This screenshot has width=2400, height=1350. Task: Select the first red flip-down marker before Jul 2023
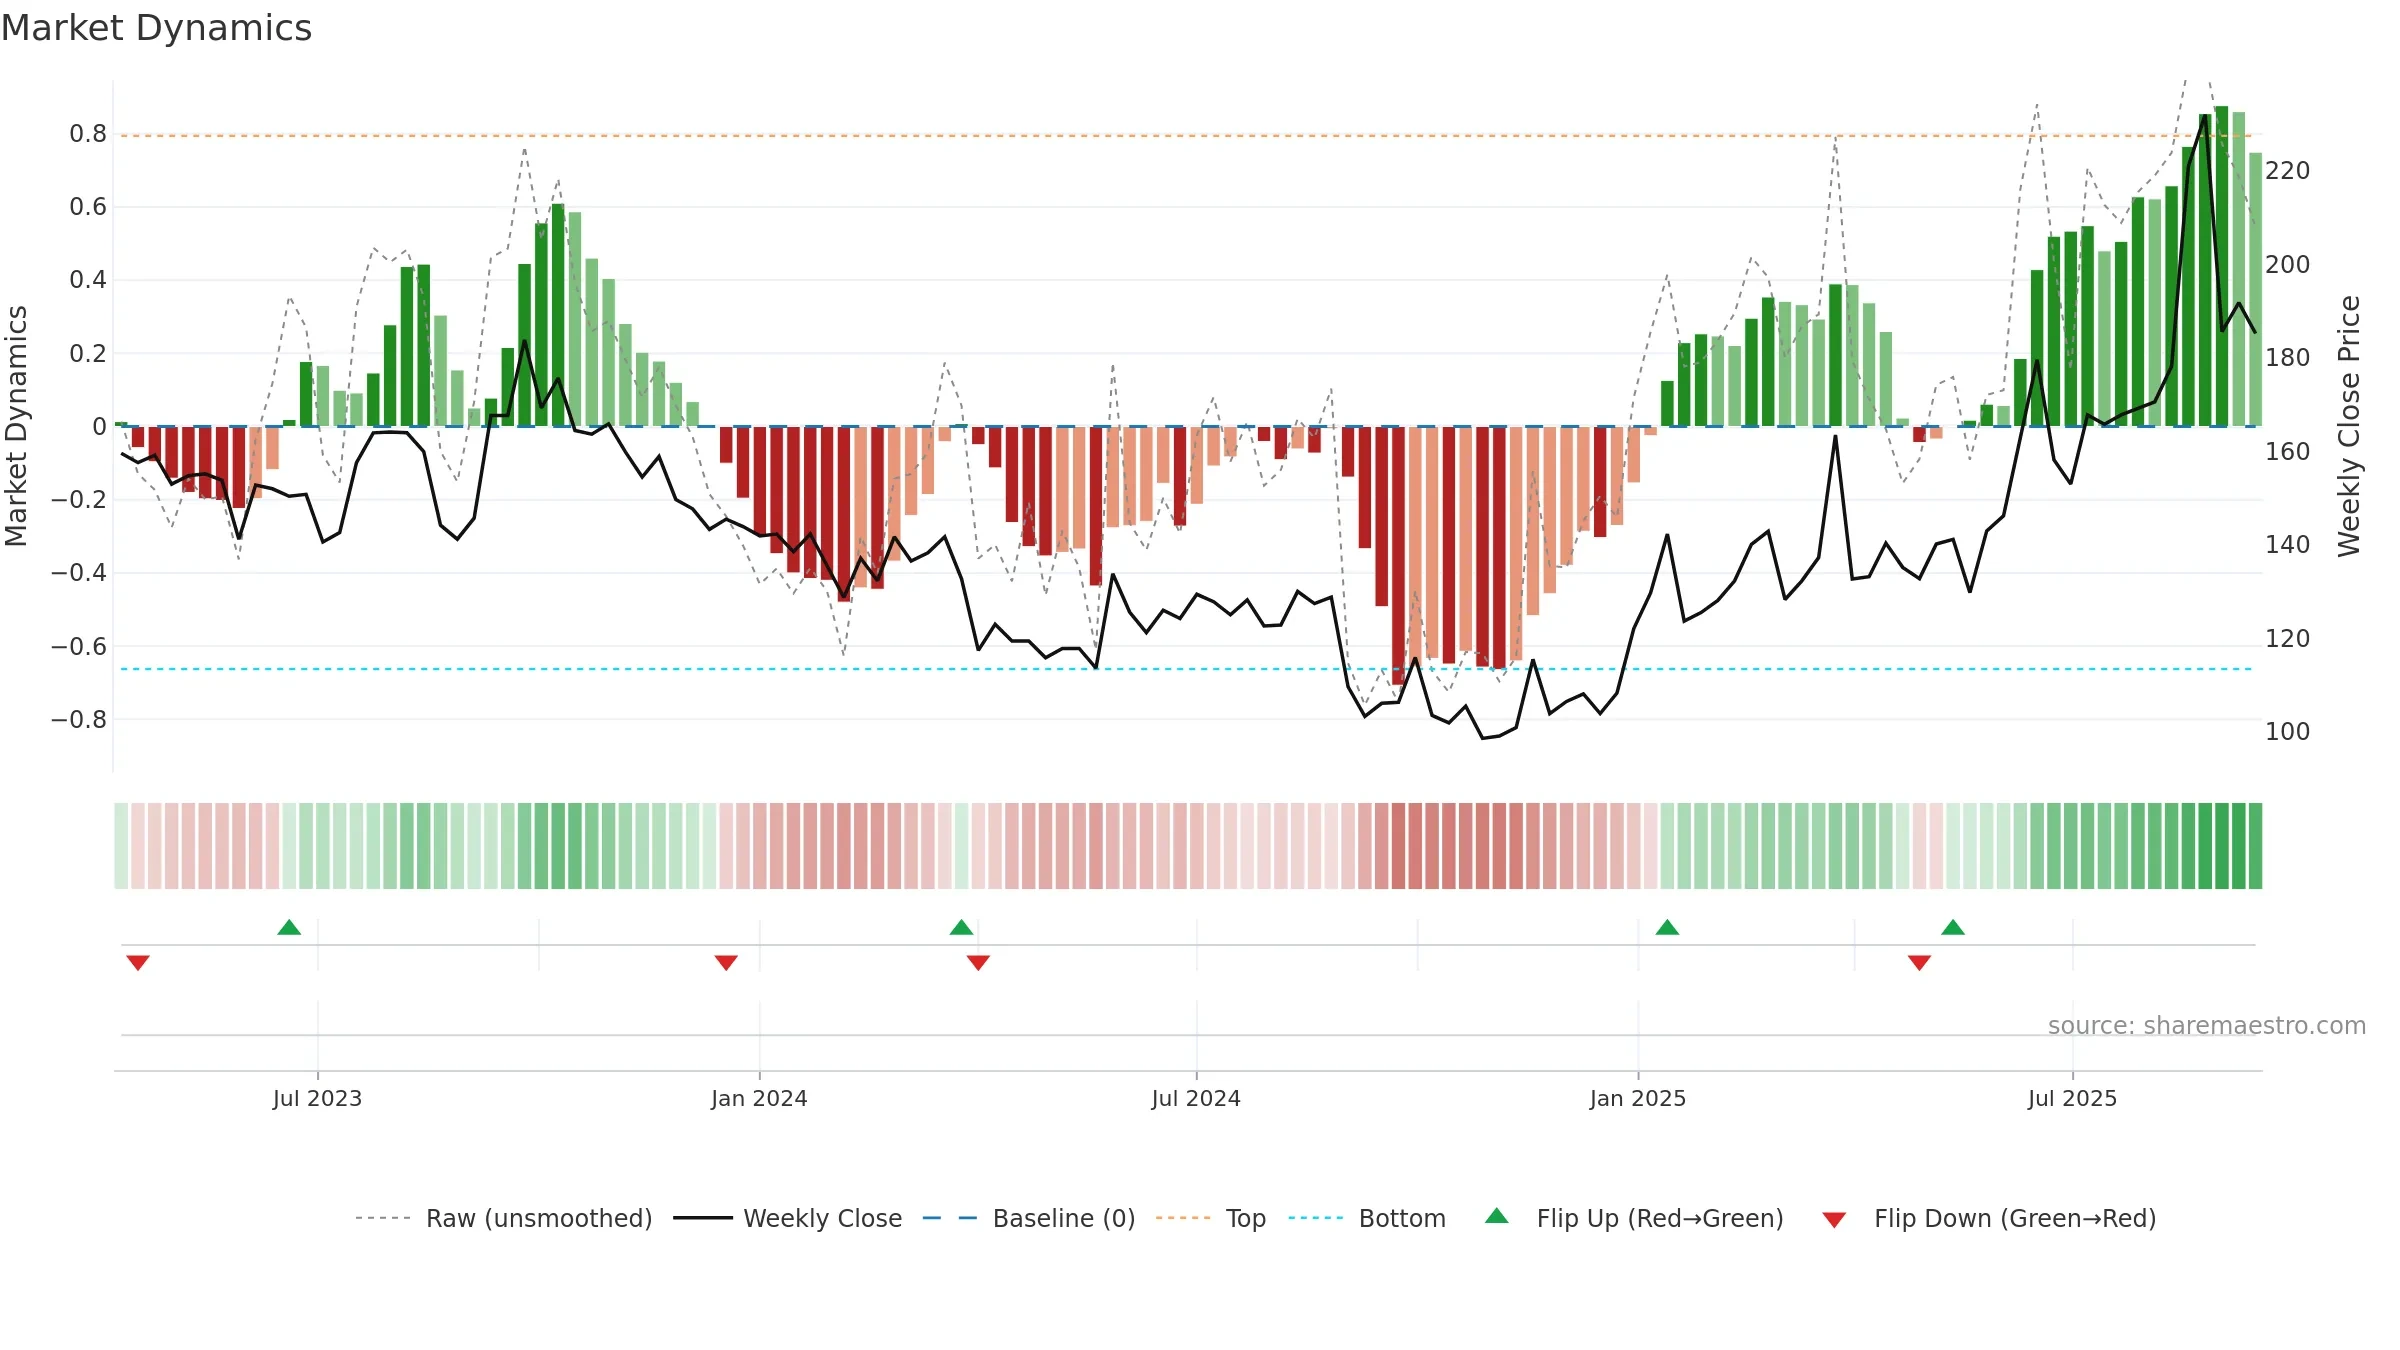(138, 962)
